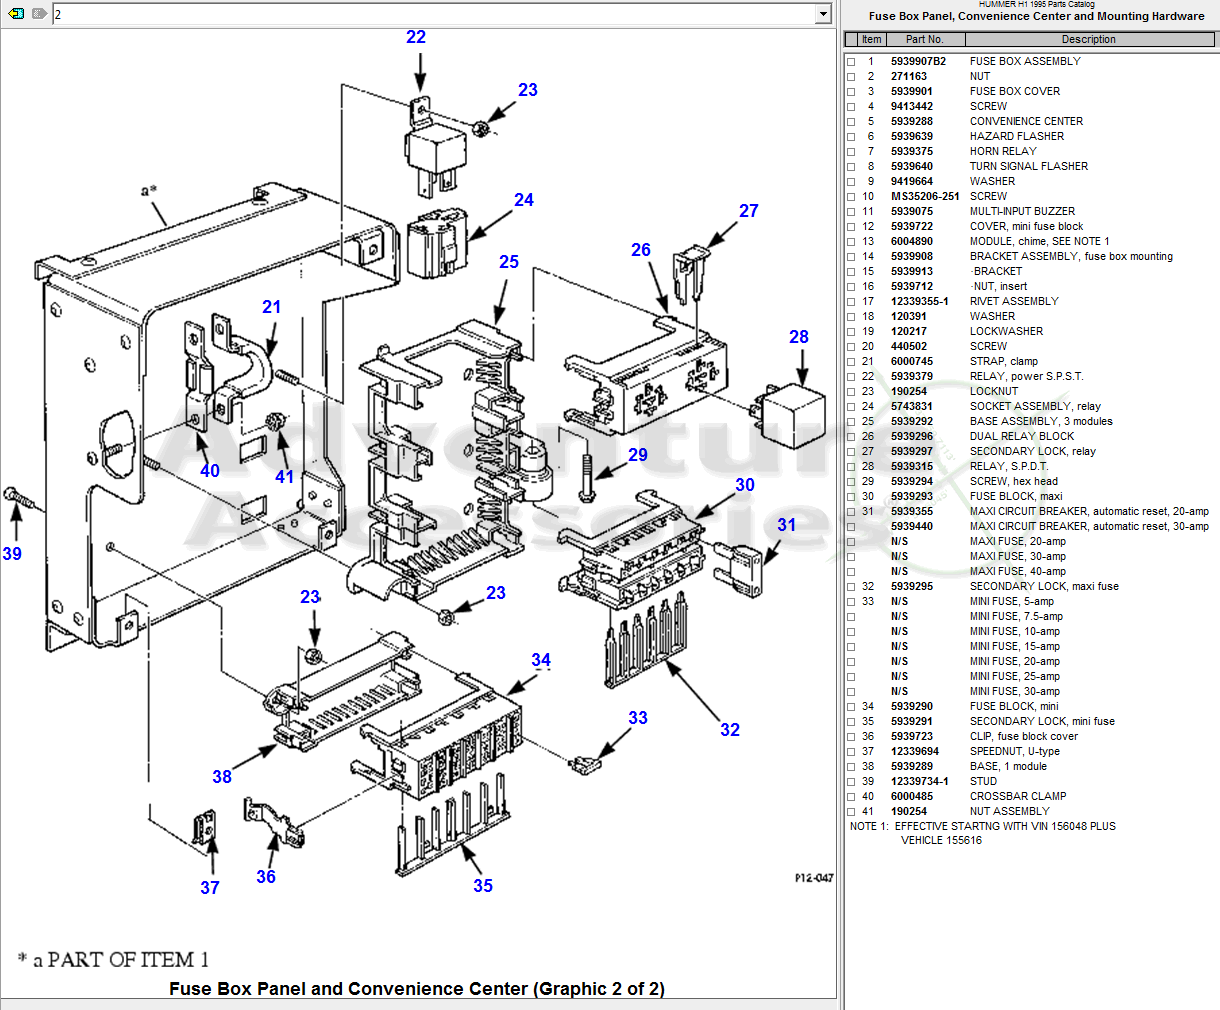Image resolution: width=1220 pixels, height=1010 pixels.
Task: Click the yellow back navigation arrow
Action: pos(16,14)
